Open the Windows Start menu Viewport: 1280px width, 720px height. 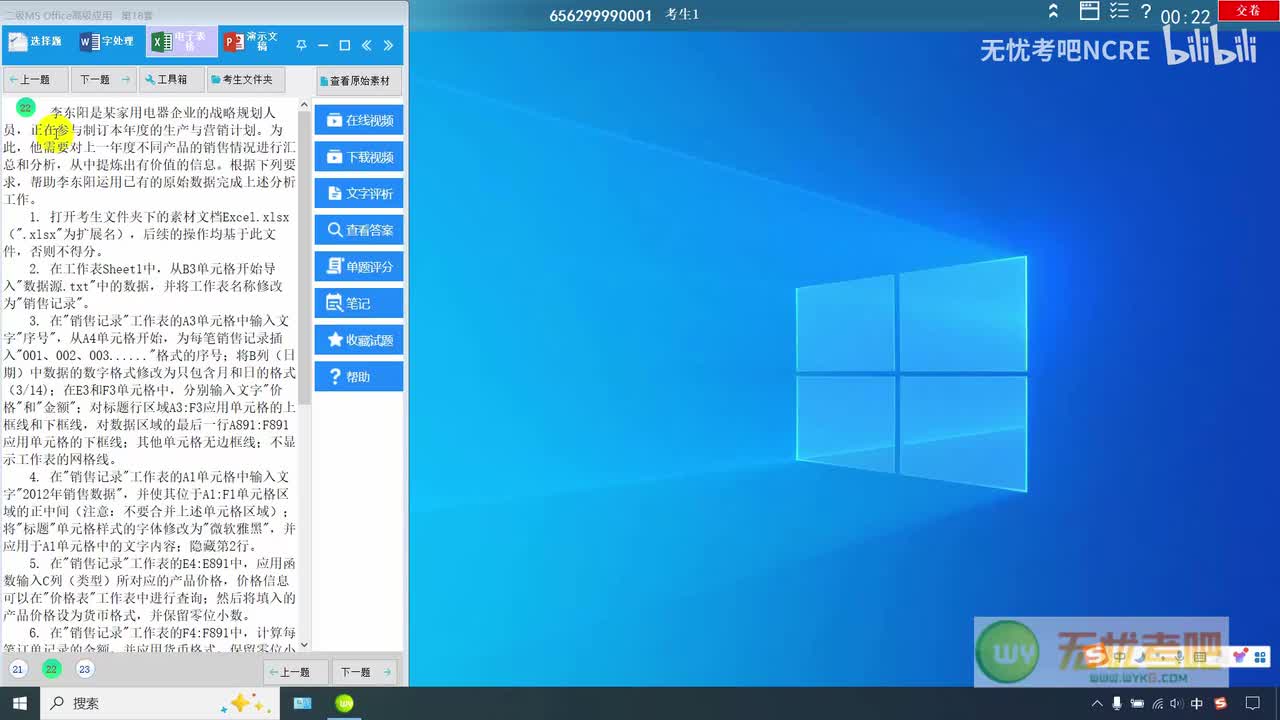[x=19, y=703]
